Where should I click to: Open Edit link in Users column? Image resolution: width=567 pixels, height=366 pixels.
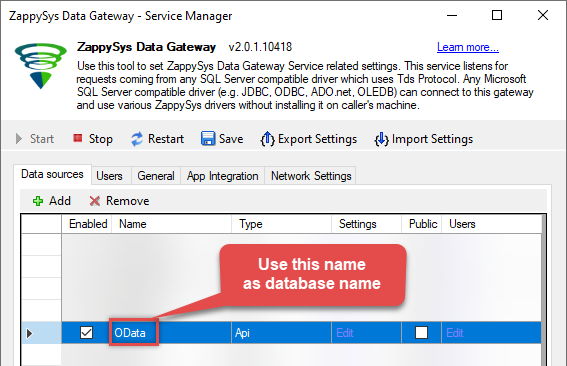click(455, 333)
